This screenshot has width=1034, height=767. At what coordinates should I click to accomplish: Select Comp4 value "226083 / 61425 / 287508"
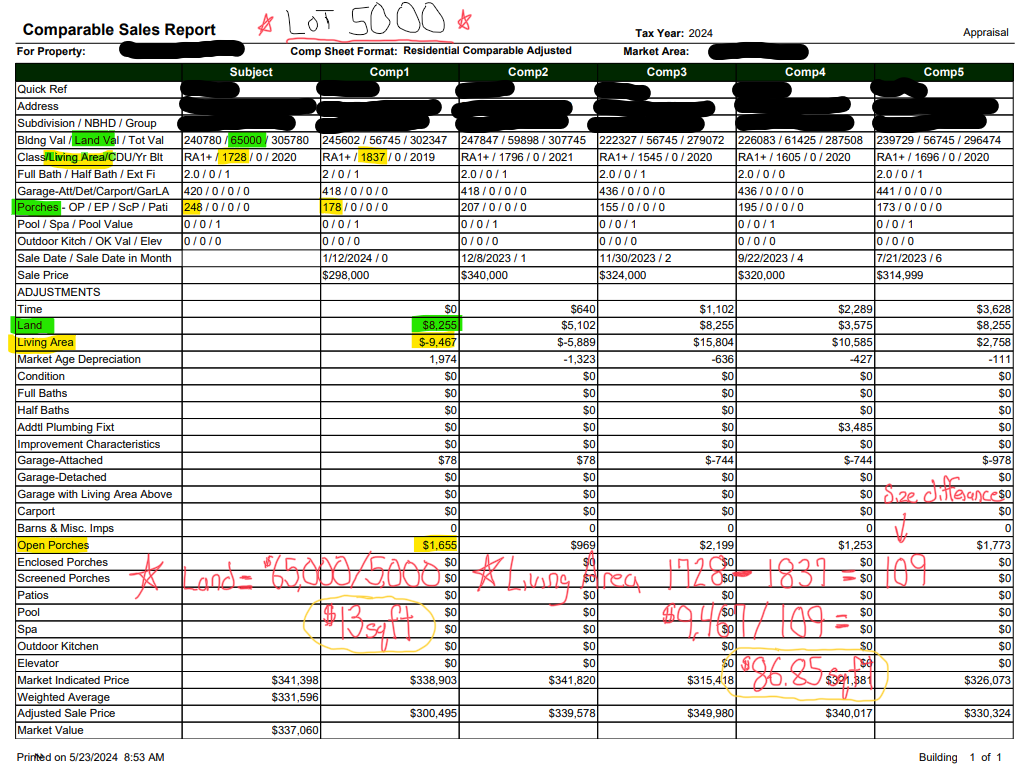801,140
